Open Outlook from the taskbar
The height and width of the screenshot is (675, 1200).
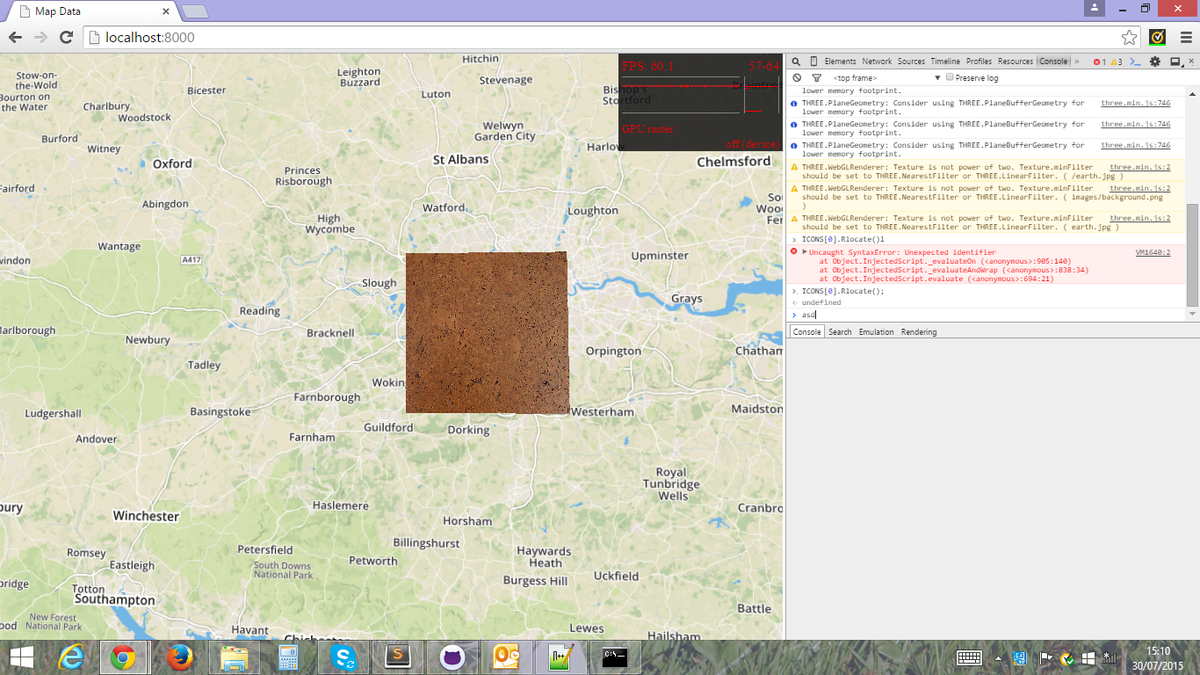[x=505, y=657]
